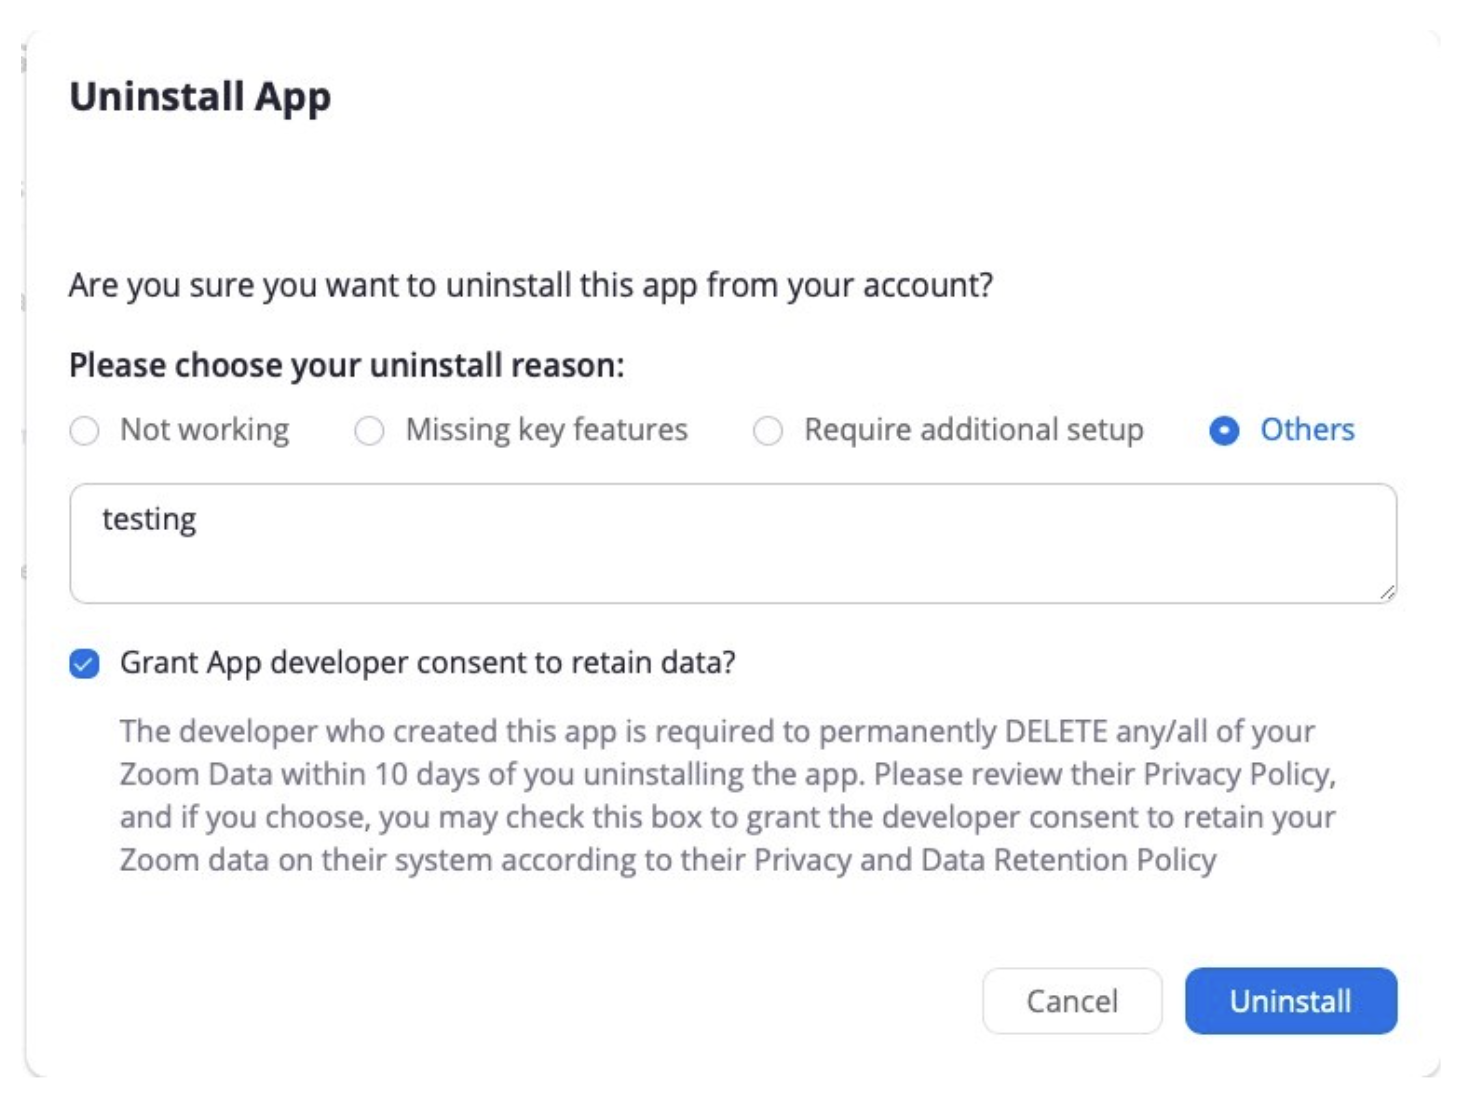1482x1118 pixels.
Task: Uncheck the data retention consent checkbox
Action: point(85,663)
